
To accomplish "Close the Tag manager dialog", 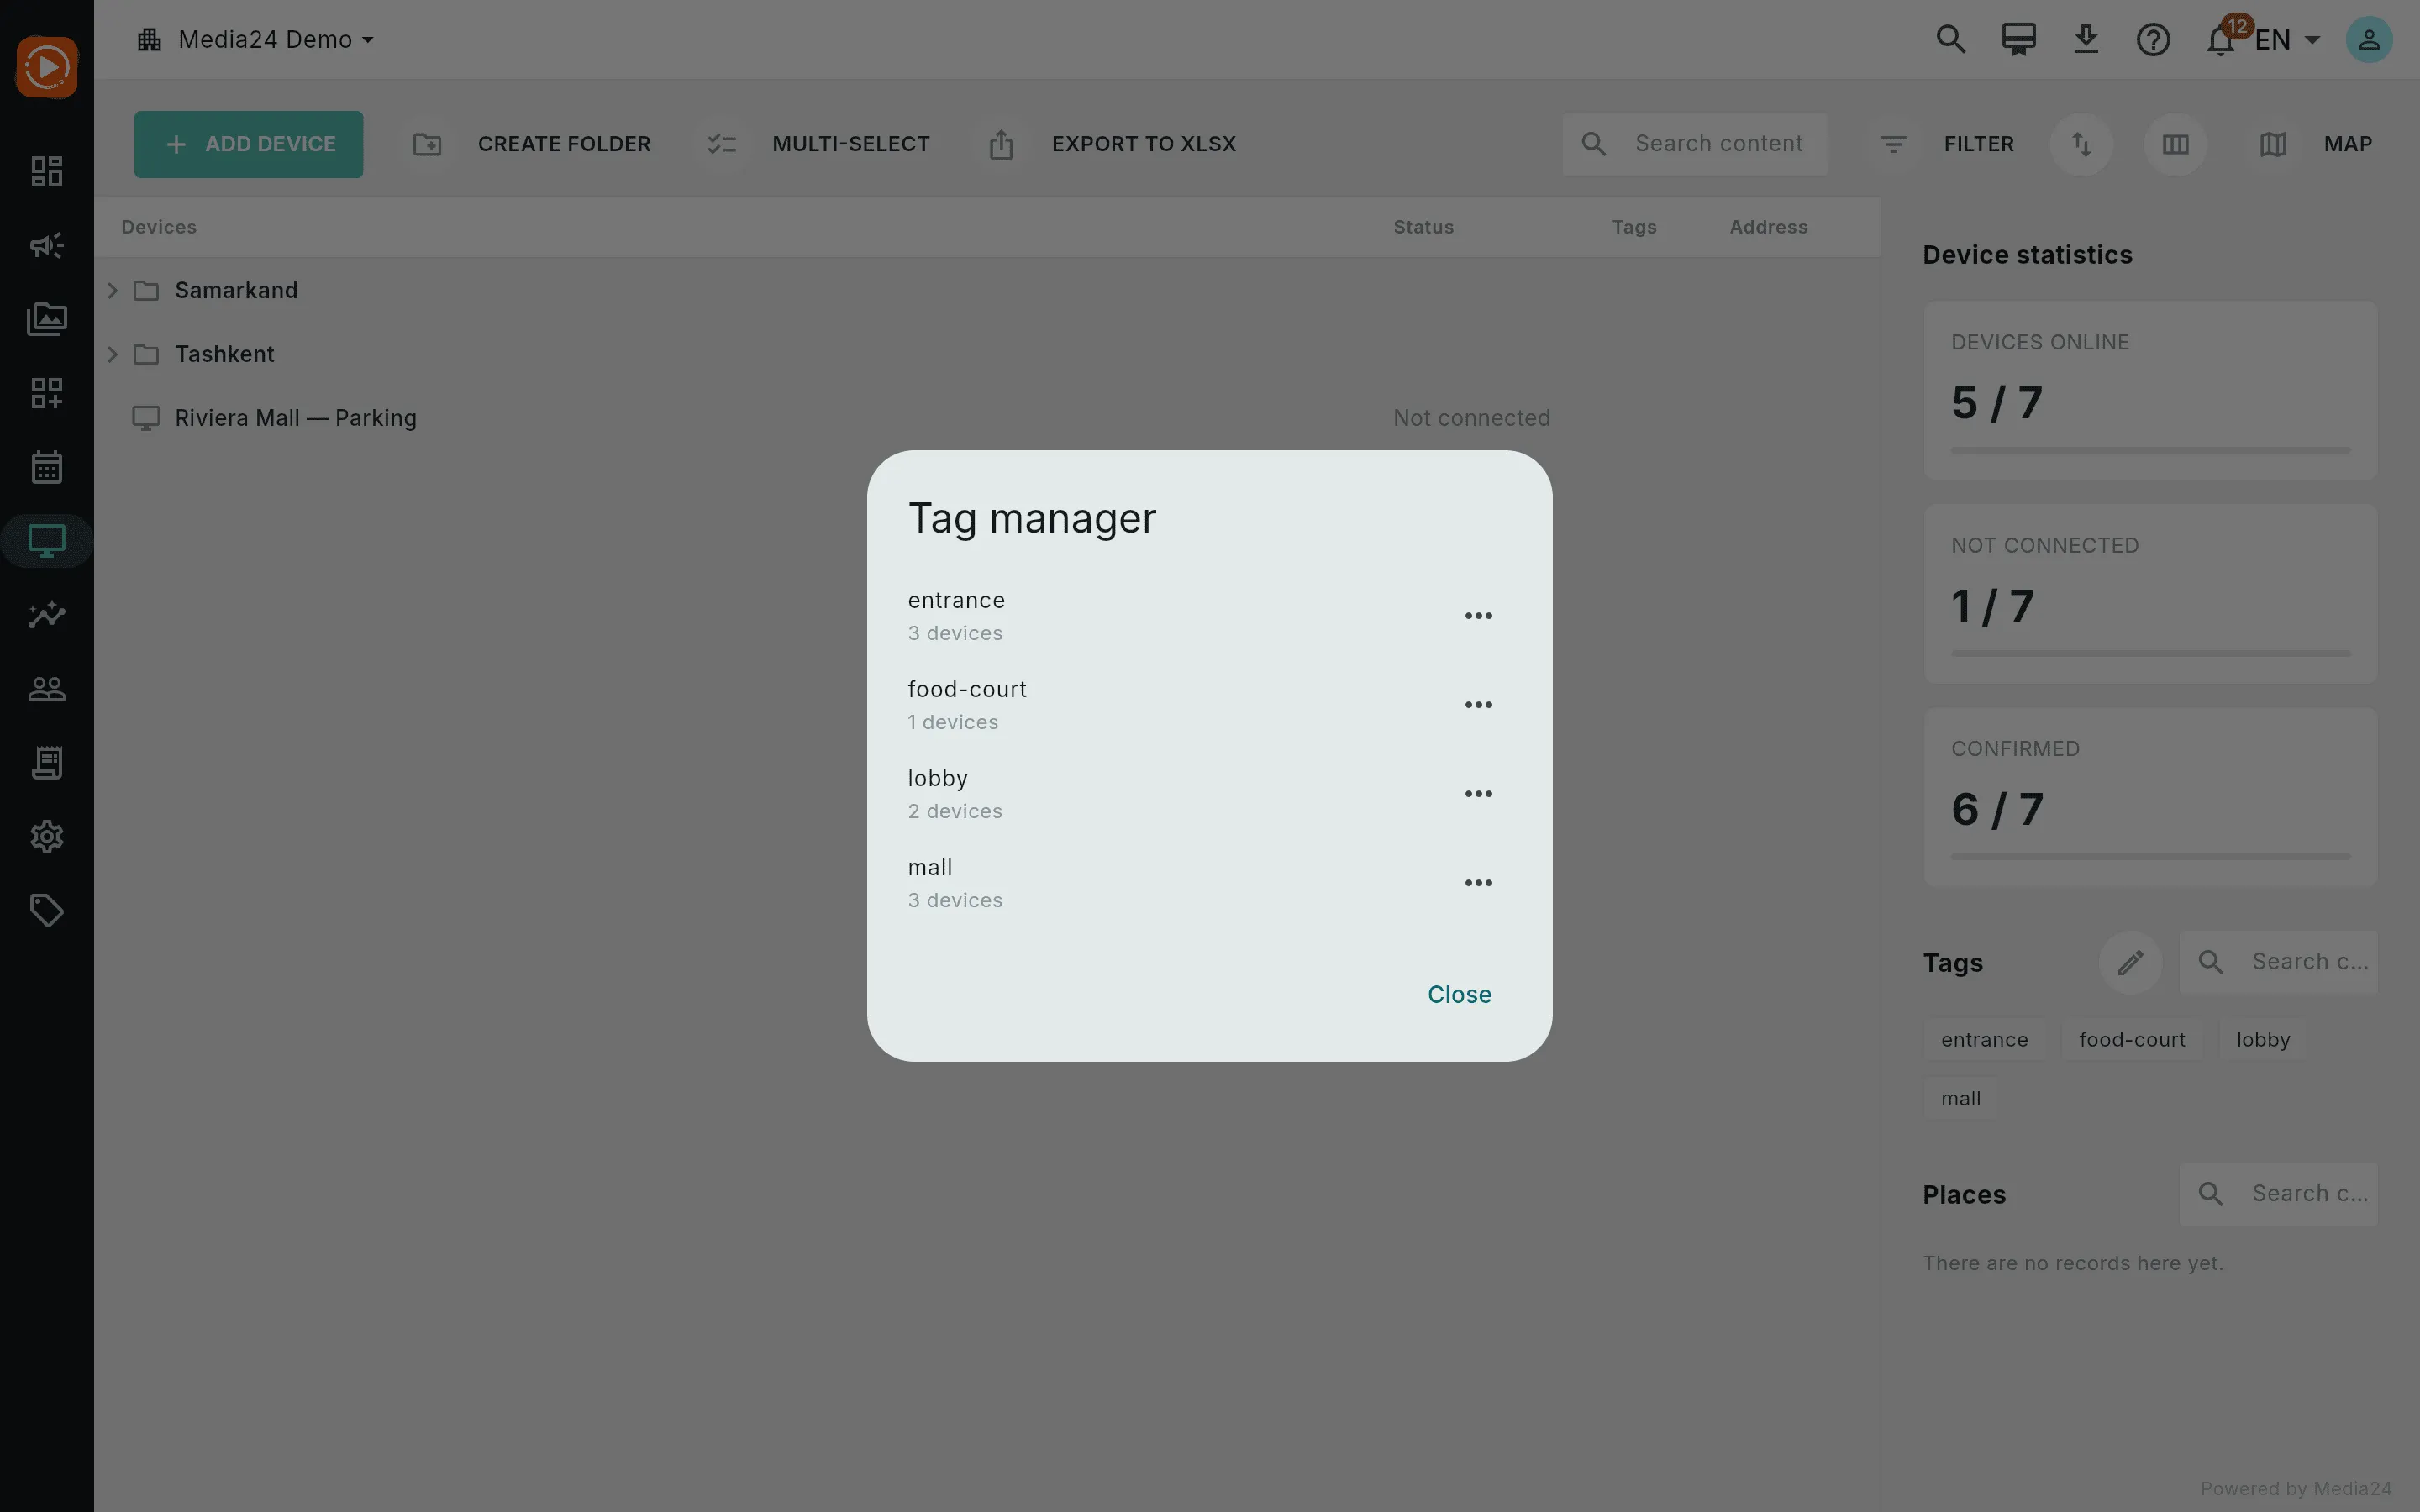I will coord(1459,994).
